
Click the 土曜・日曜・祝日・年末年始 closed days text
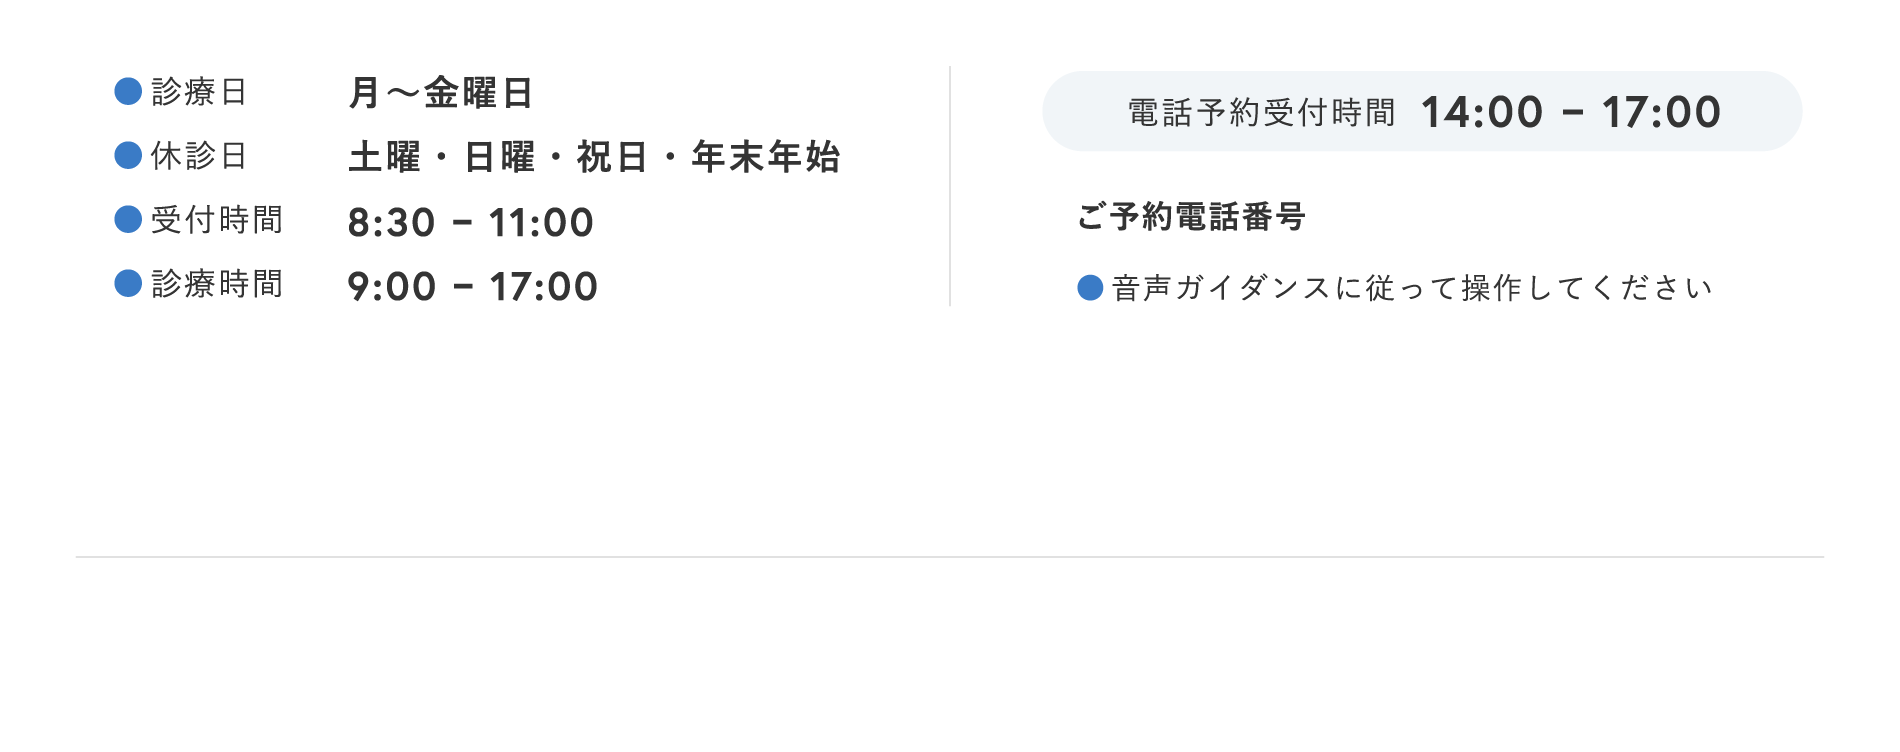(x=594, y=157)
